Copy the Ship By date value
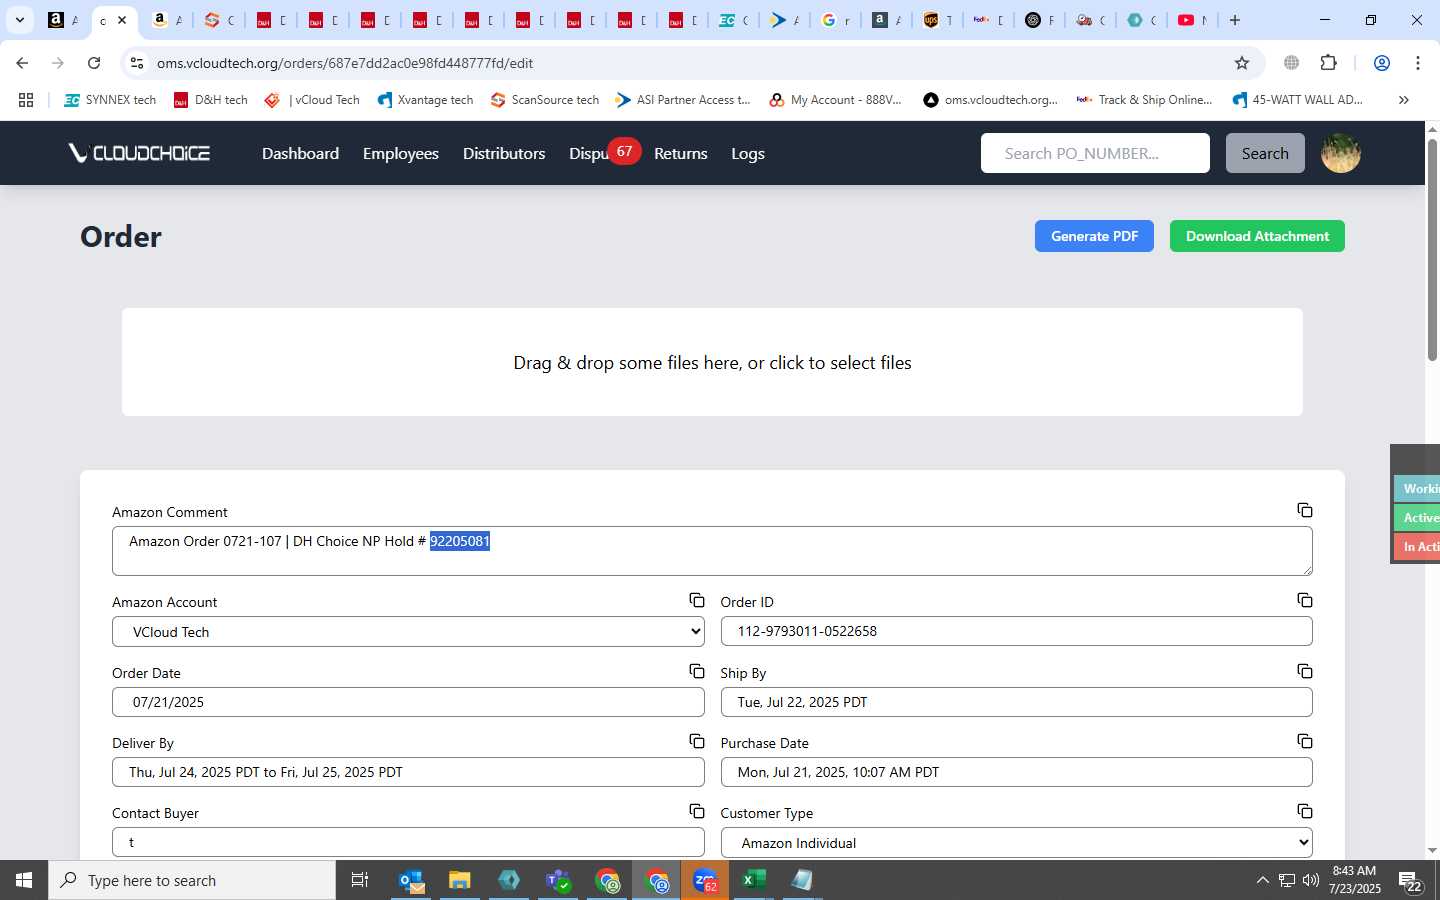1440x900 pixels. [x=1305, y=671]
